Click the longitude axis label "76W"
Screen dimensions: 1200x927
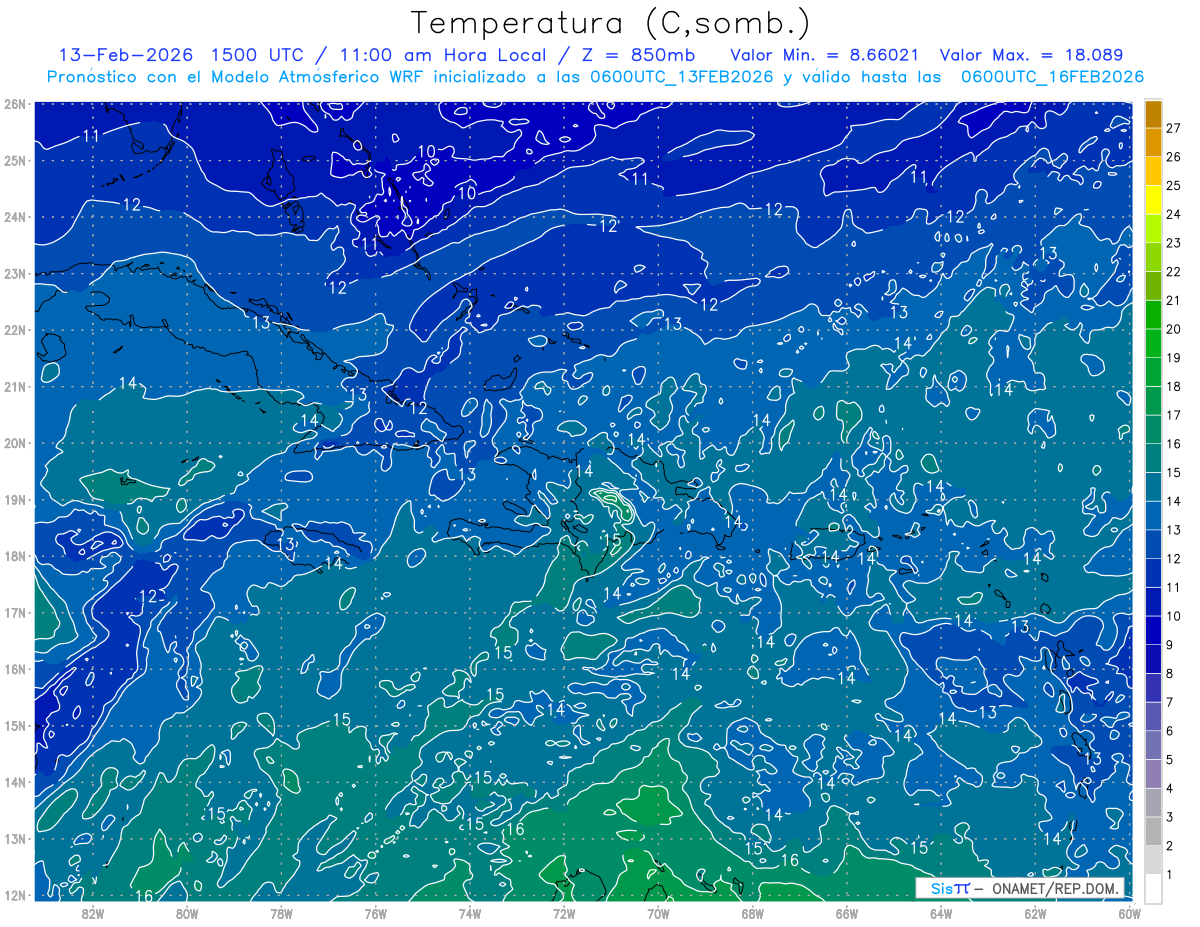click(x=375, y=913)
